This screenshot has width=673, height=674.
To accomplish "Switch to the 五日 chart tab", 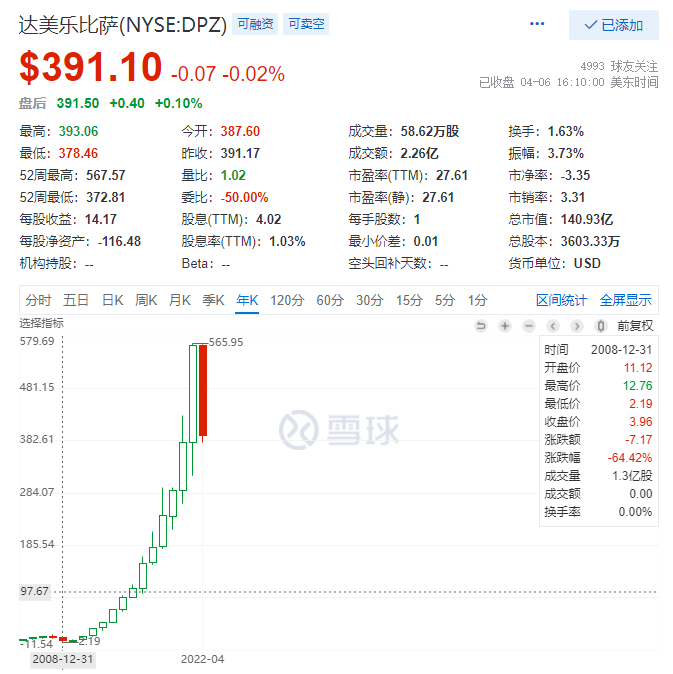I will point(76,300).
